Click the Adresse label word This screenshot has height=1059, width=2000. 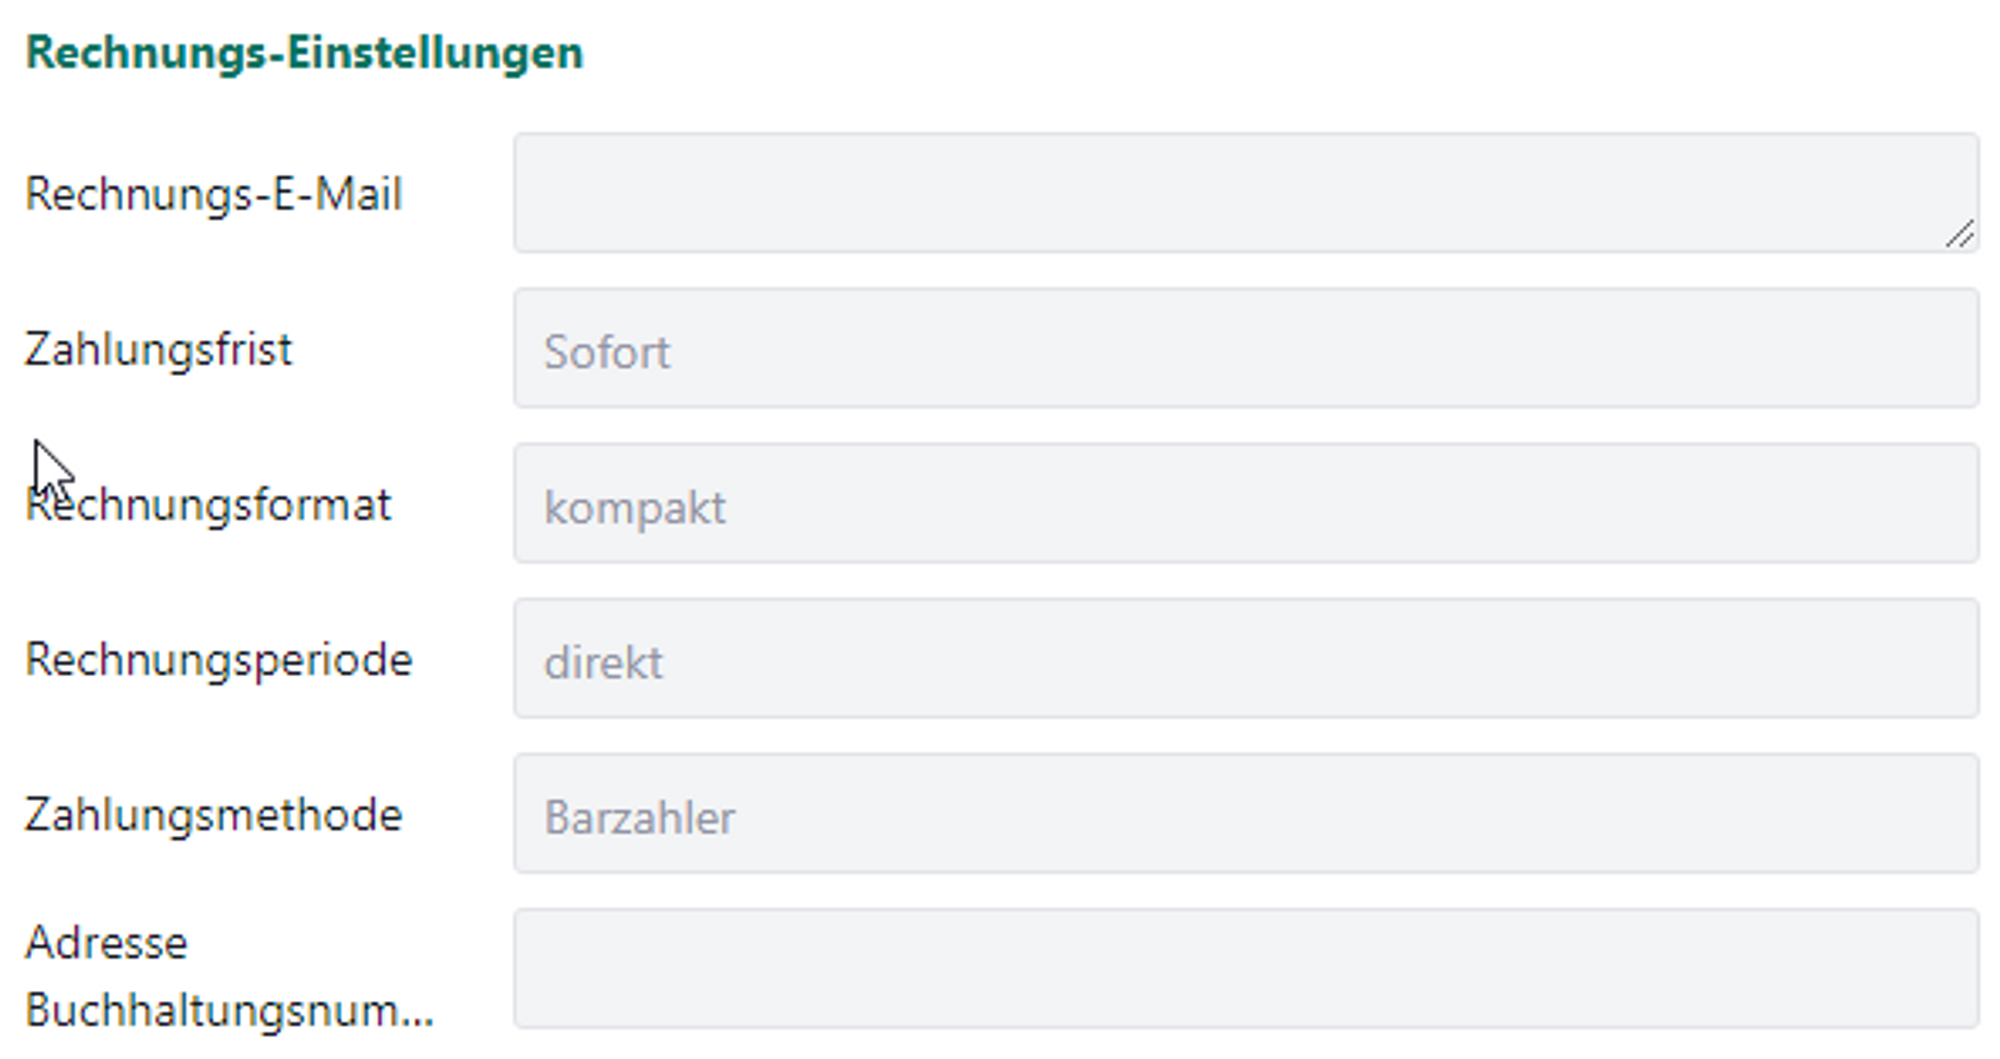(106, 943)
